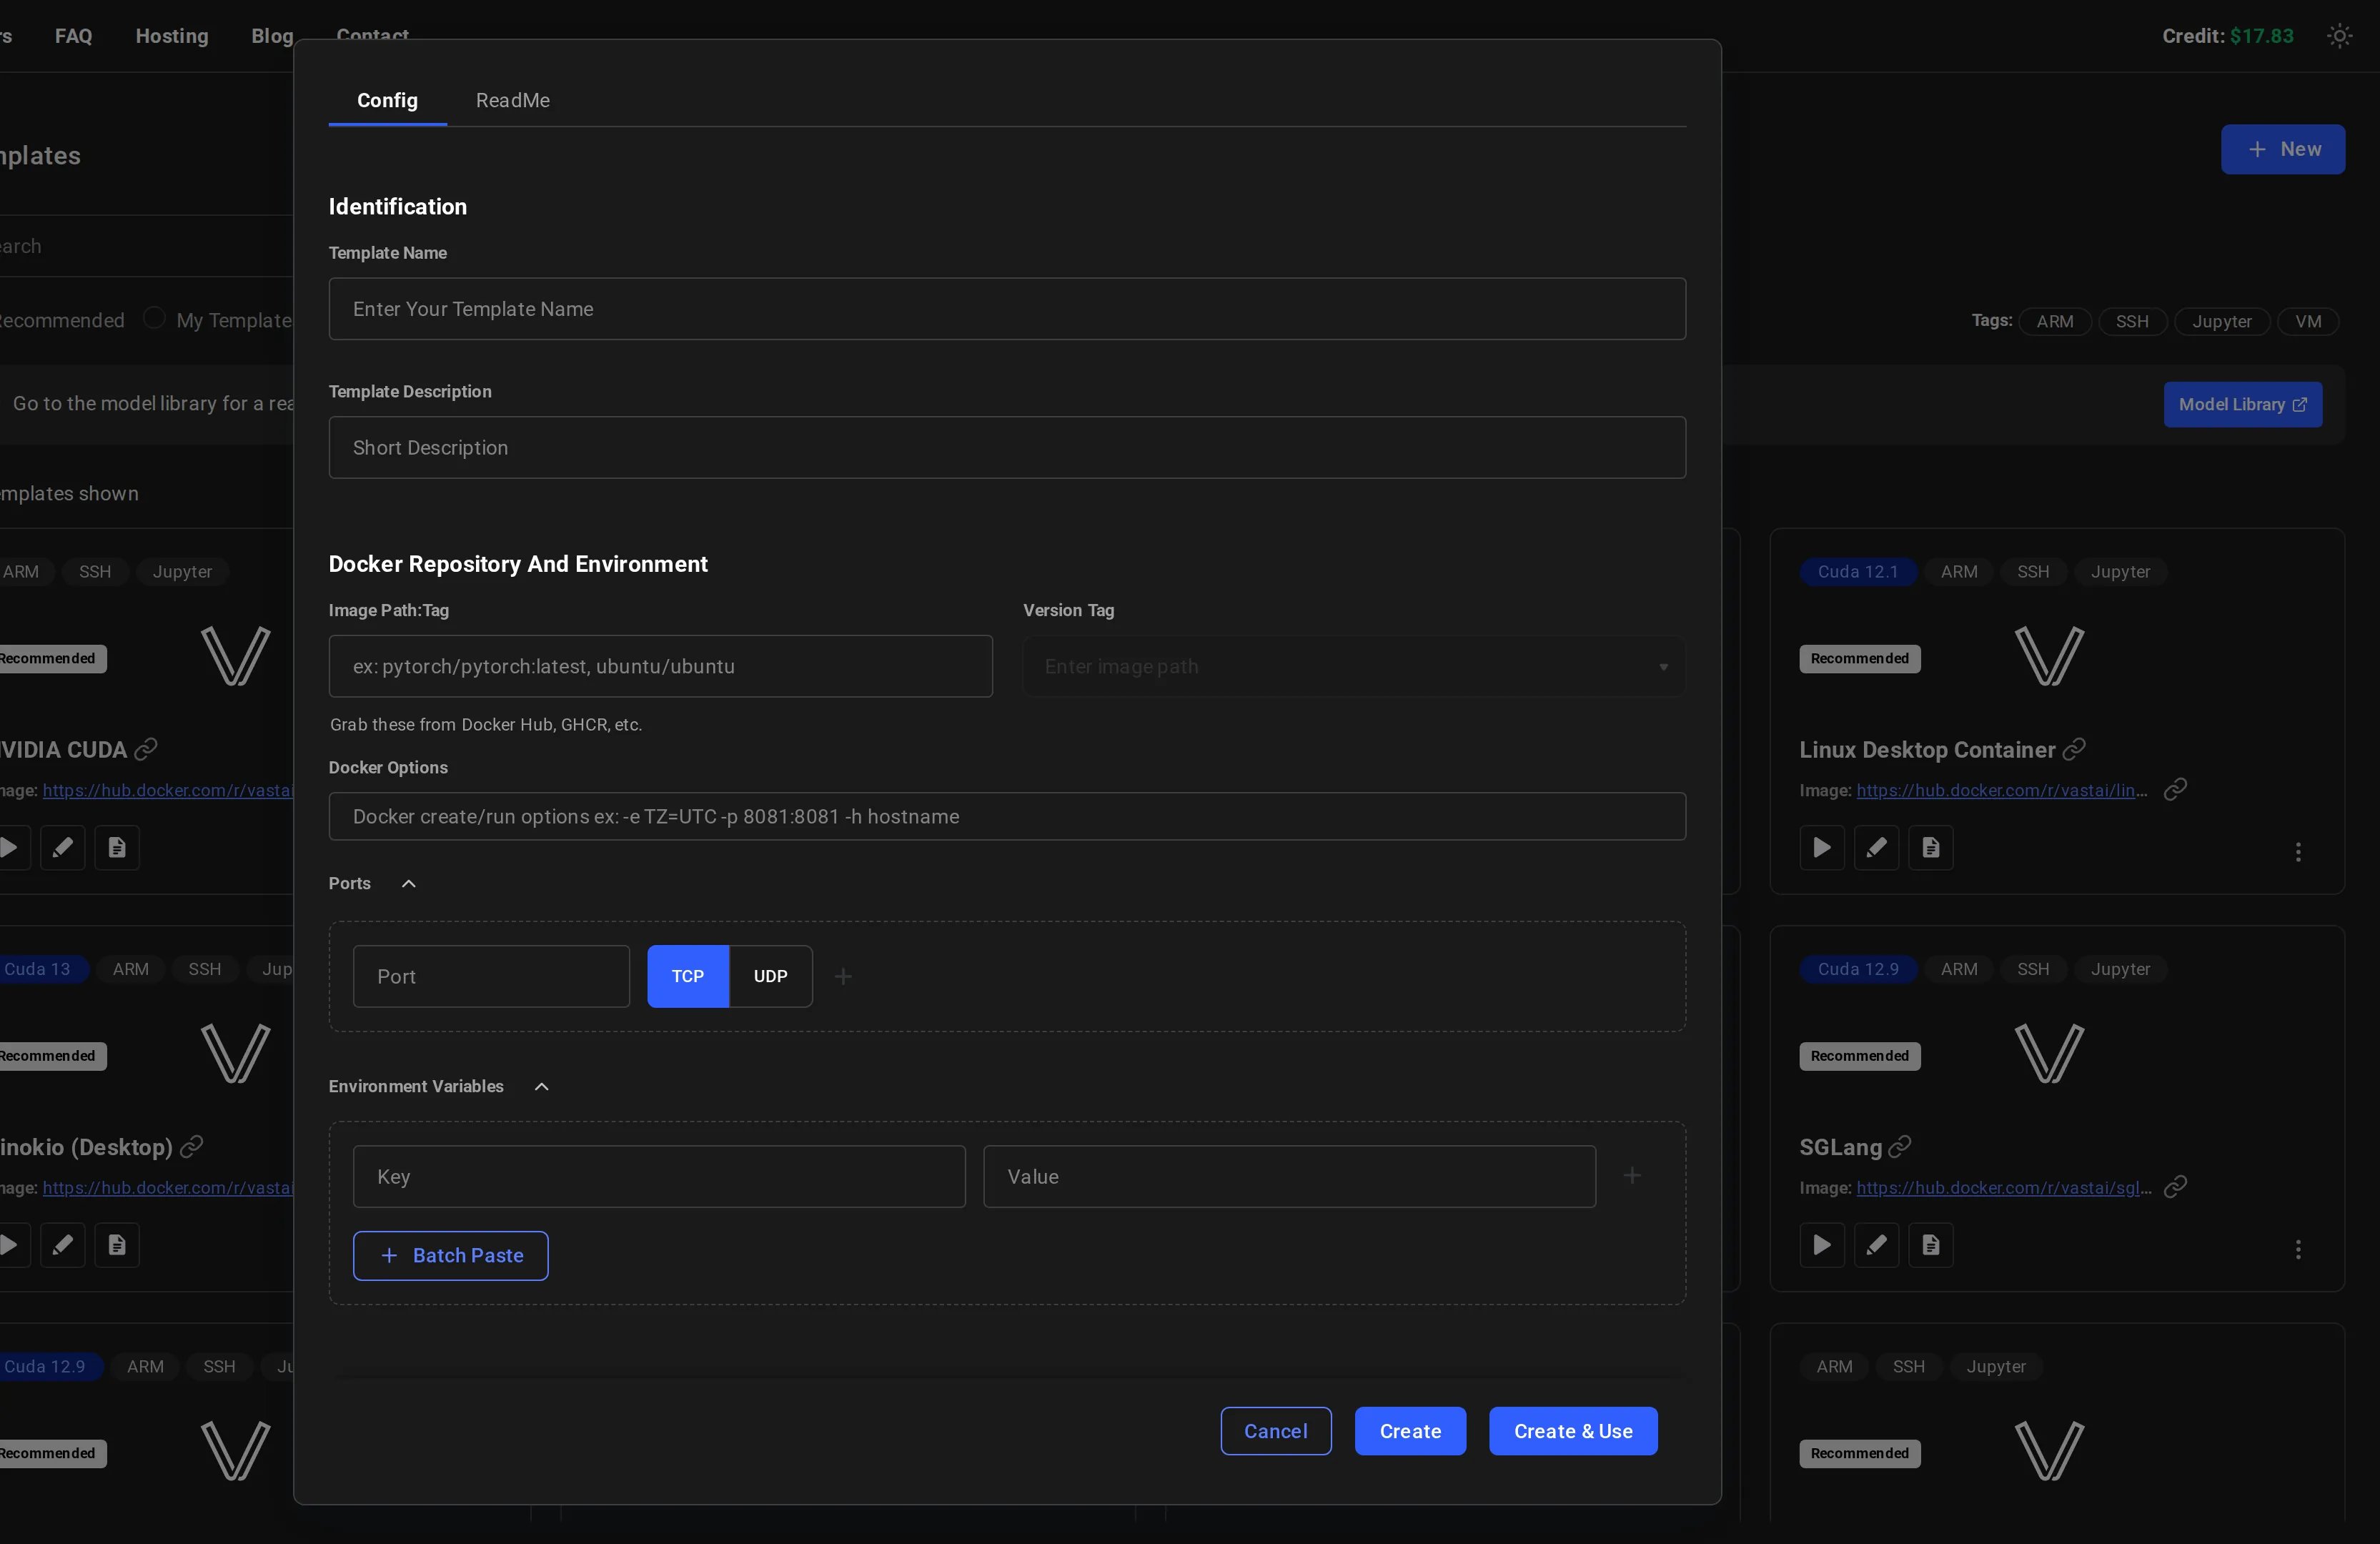Open the Hosting nav item
Viewport: 2380px width, 1544px height.
click(172, 36)
